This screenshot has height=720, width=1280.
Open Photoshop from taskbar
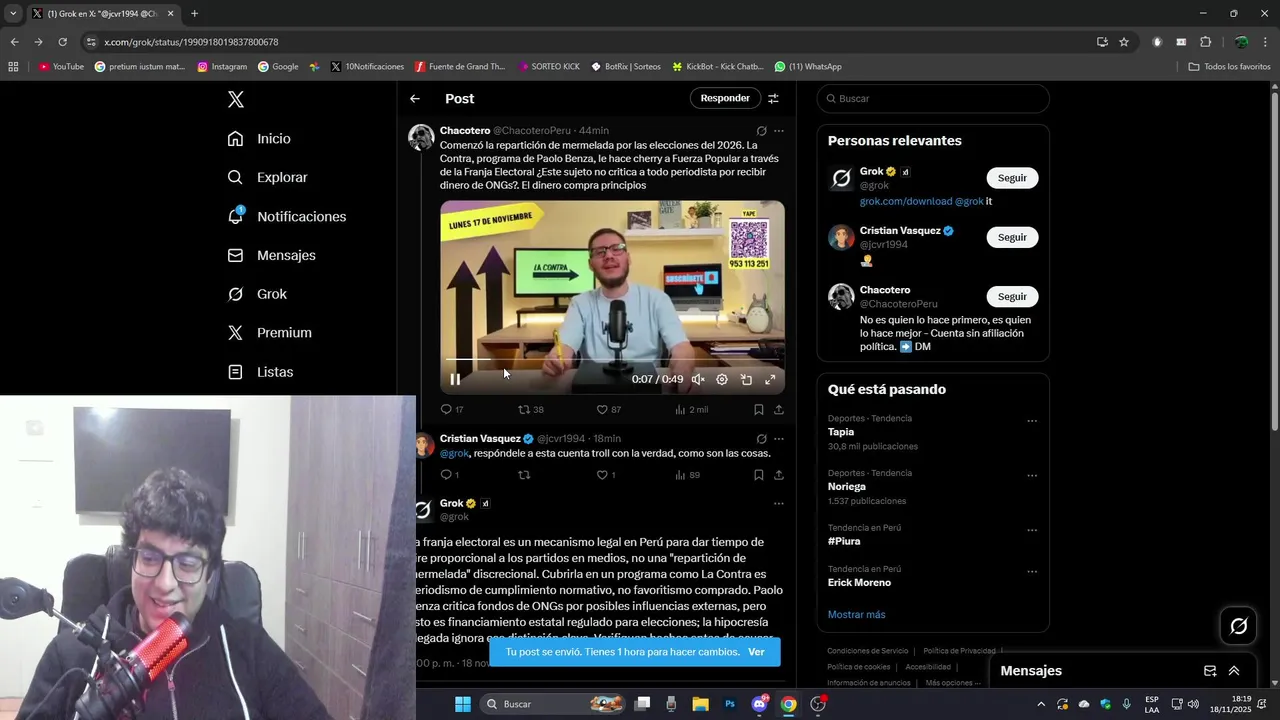(x=730, y=704)
